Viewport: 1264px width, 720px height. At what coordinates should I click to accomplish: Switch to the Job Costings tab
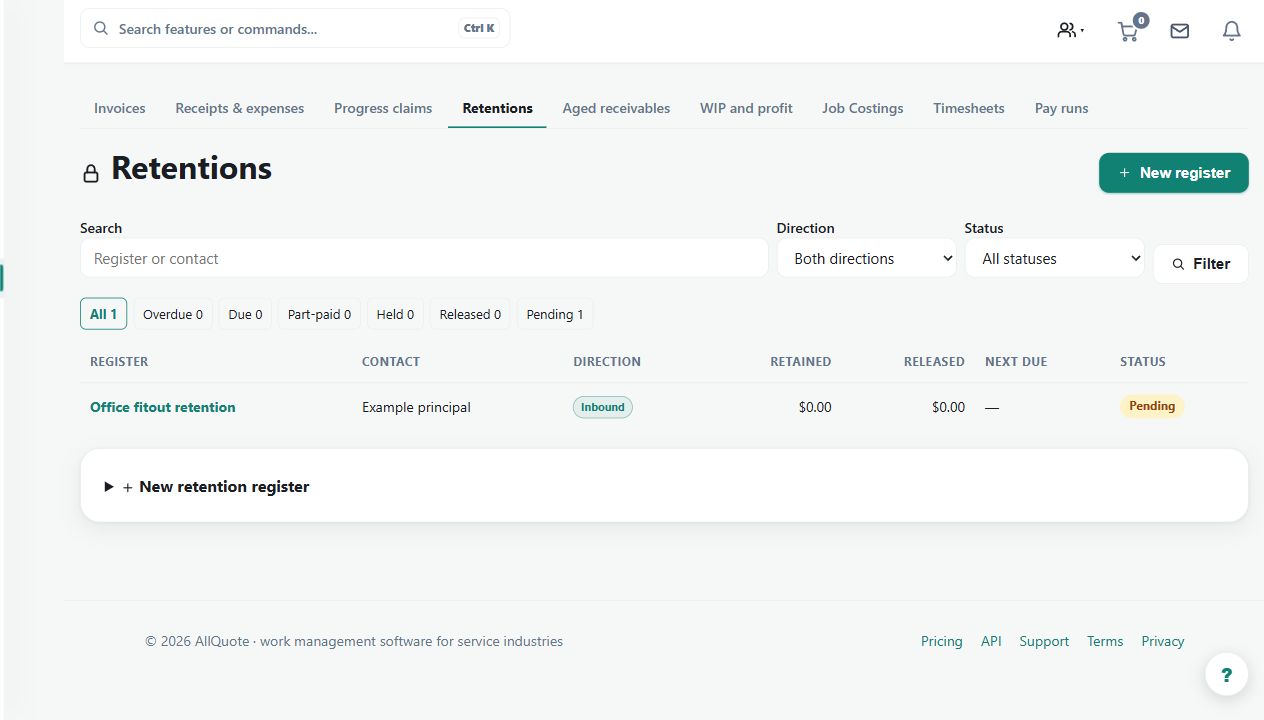coord(863,108)
